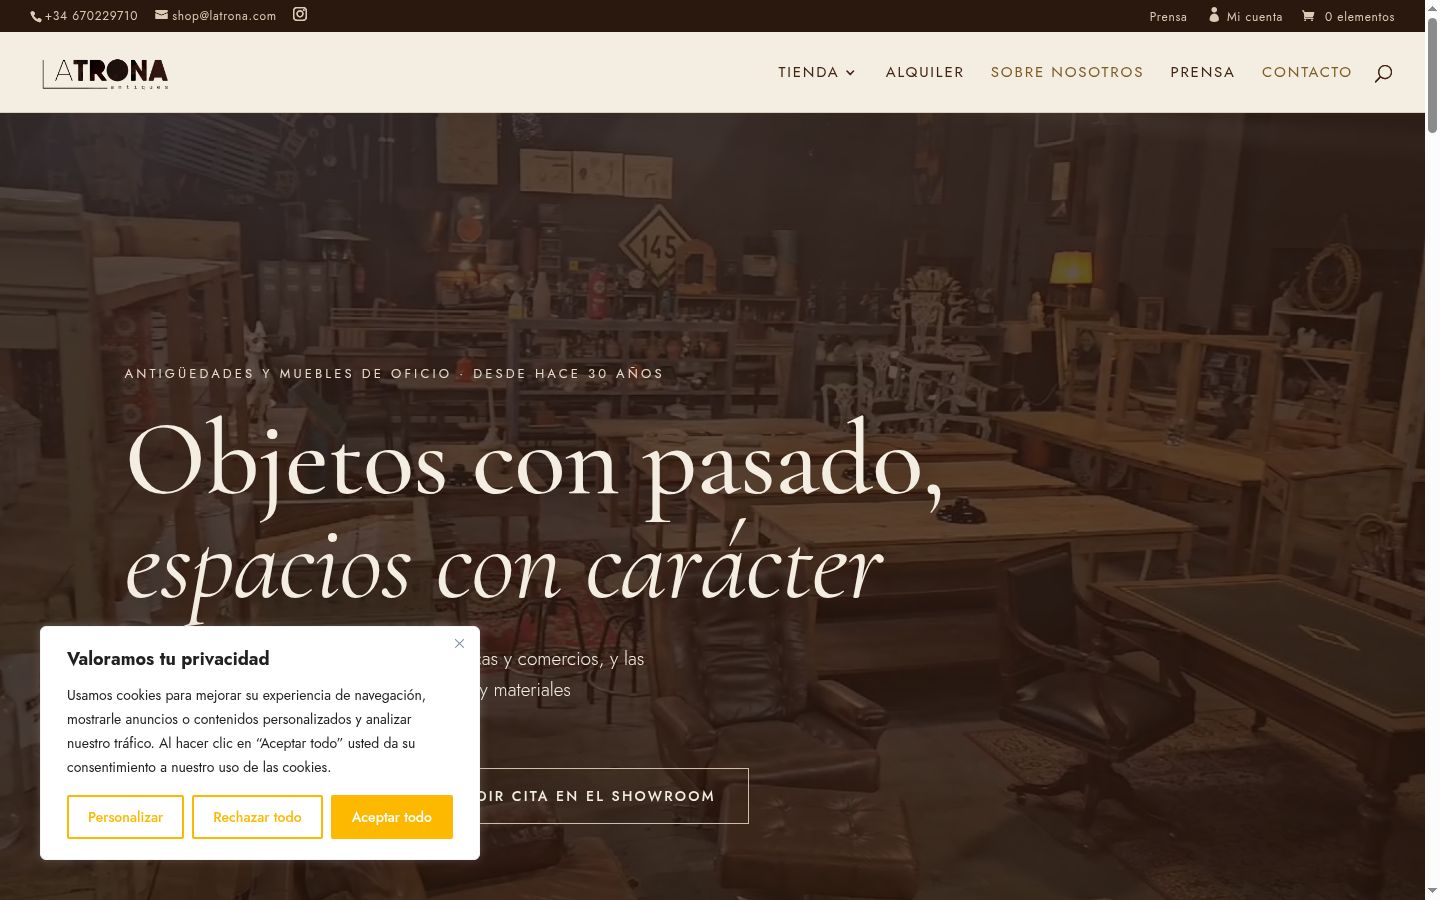Close the cookie privacy banner
Screen dimensions: 1440x900
click(x=459, y=643)
